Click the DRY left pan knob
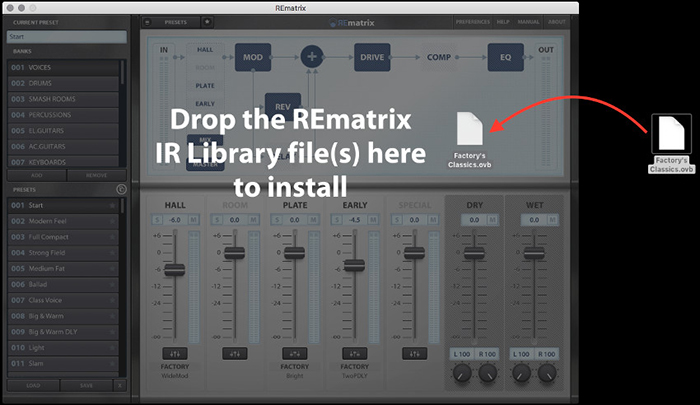The image size is (700, 405). tap(462, 373)
